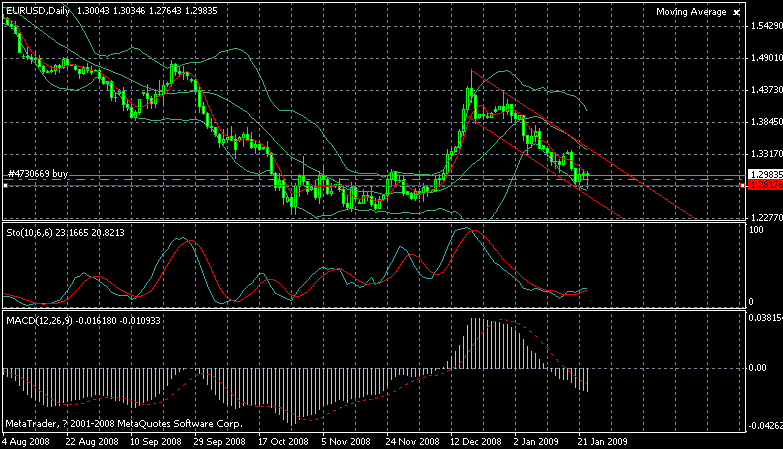Image resolution: width=783 pixels, height=449 pixels.
Task: Click the 1.54290 price scale value
Action: [767, 26]
